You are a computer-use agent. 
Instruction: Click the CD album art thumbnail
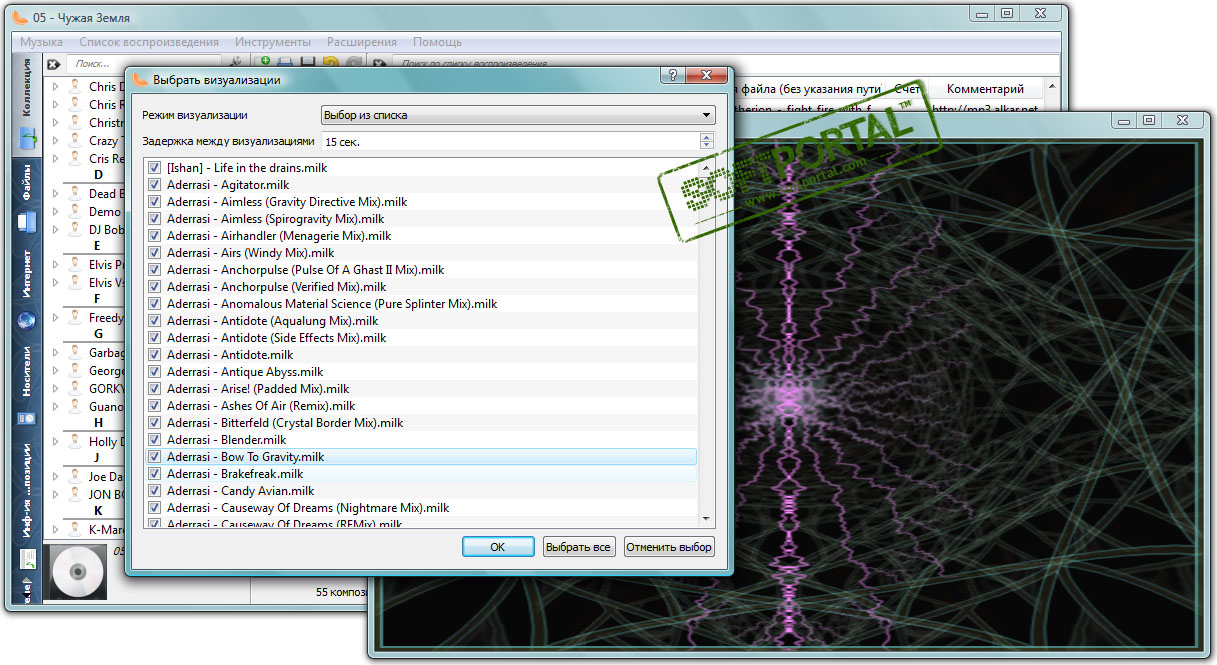click(x=77, y=573)
